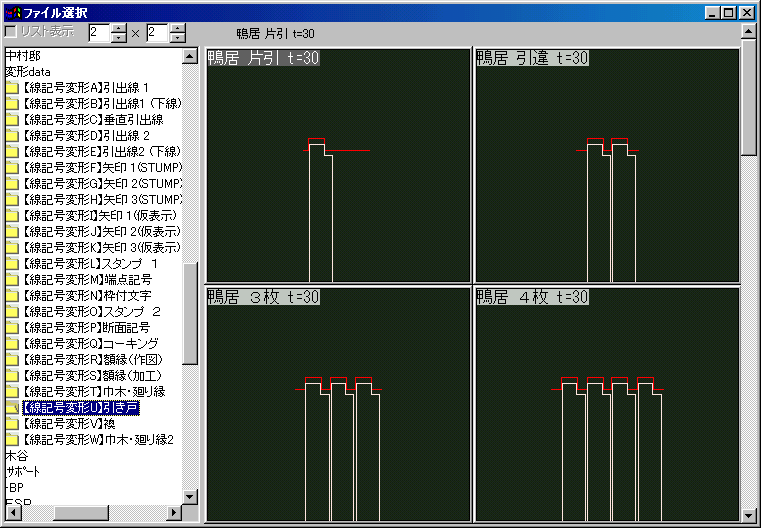Click the first grid count field

pos(99,33)
